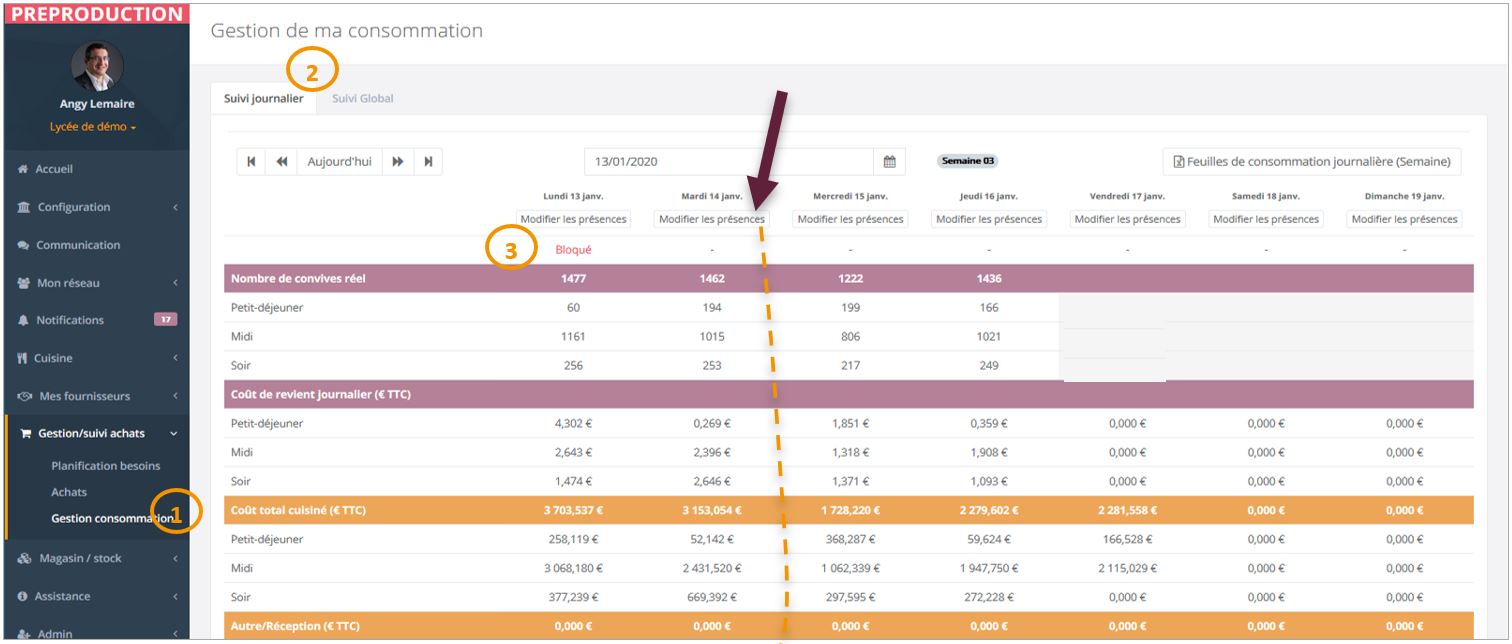
Task: Click the Admin users icon
Action: [x=24, y=633]
